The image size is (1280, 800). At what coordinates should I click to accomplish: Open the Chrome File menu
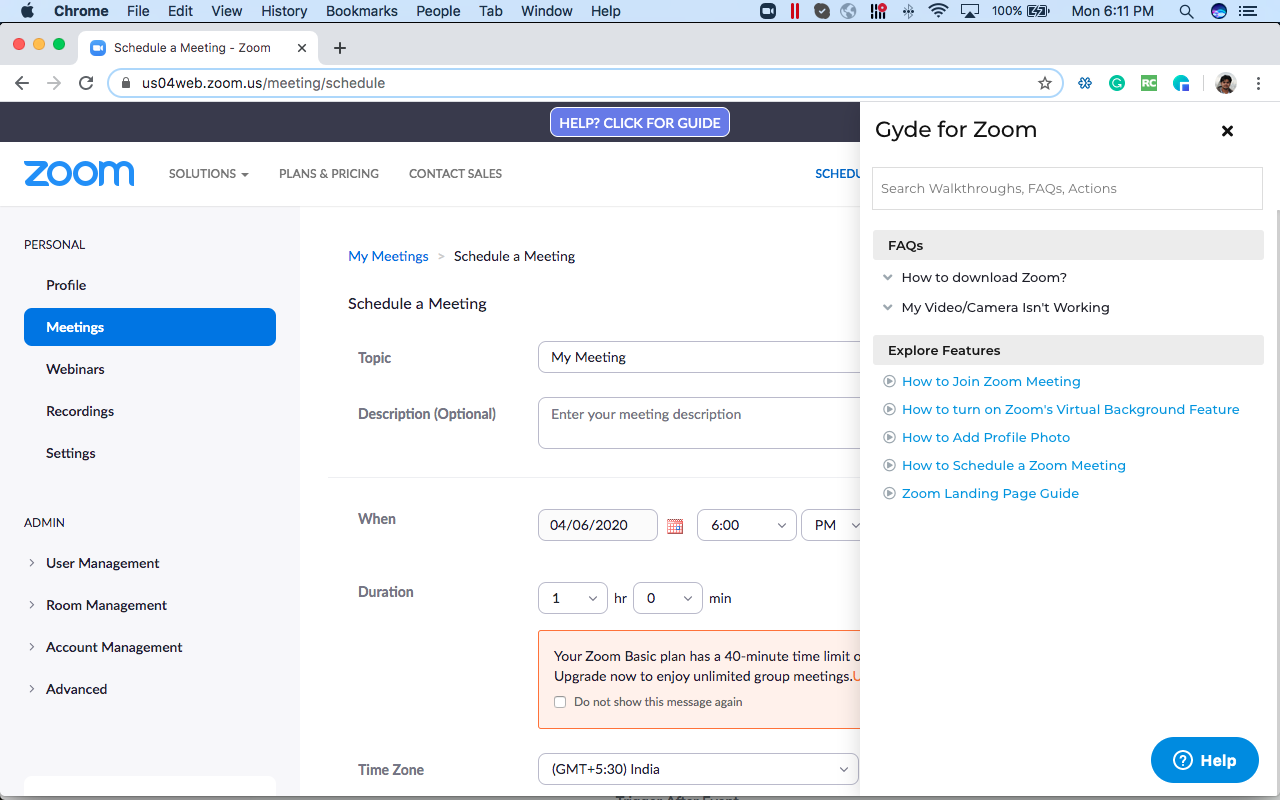tap(138, 11)
